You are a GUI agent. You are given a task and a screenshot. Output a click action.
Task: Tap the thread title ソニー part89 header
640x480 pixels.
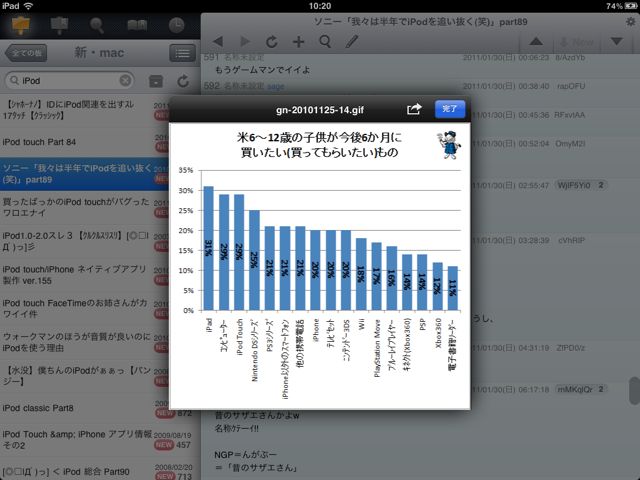click(420, 22)
